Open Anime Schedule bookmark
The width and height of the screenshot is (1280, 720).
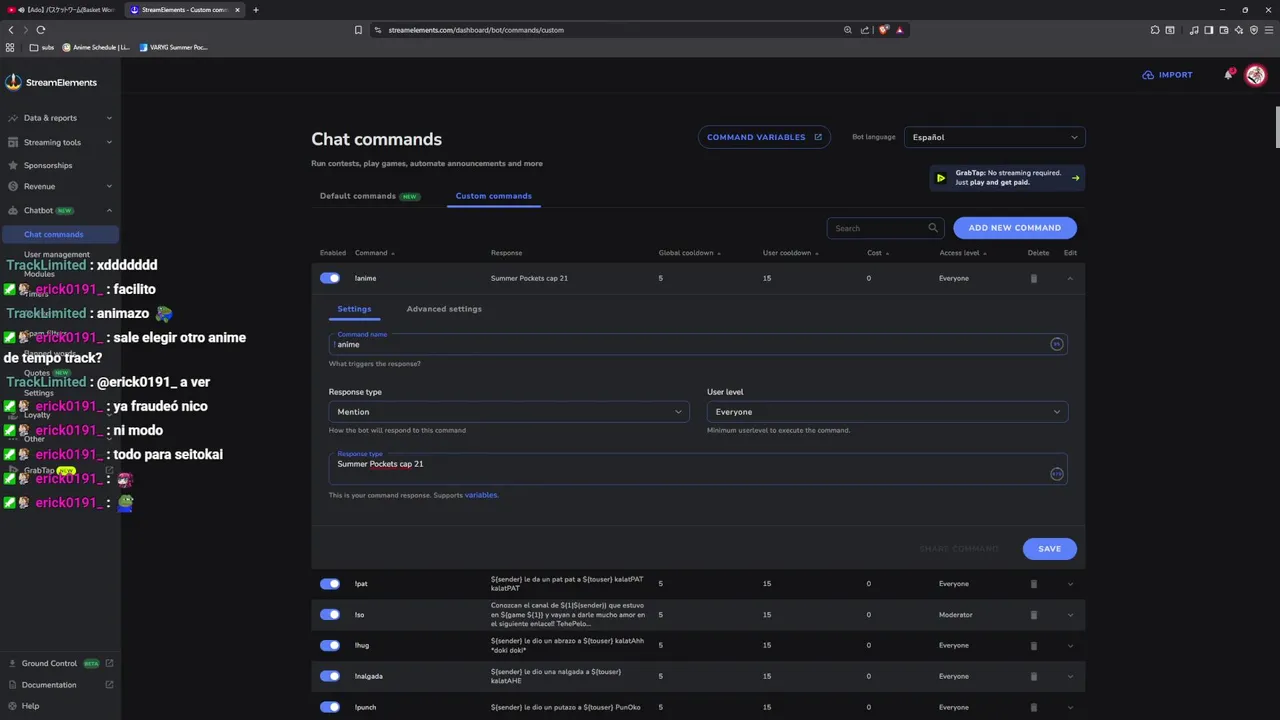pyautogui.click(x=97, y=47)
